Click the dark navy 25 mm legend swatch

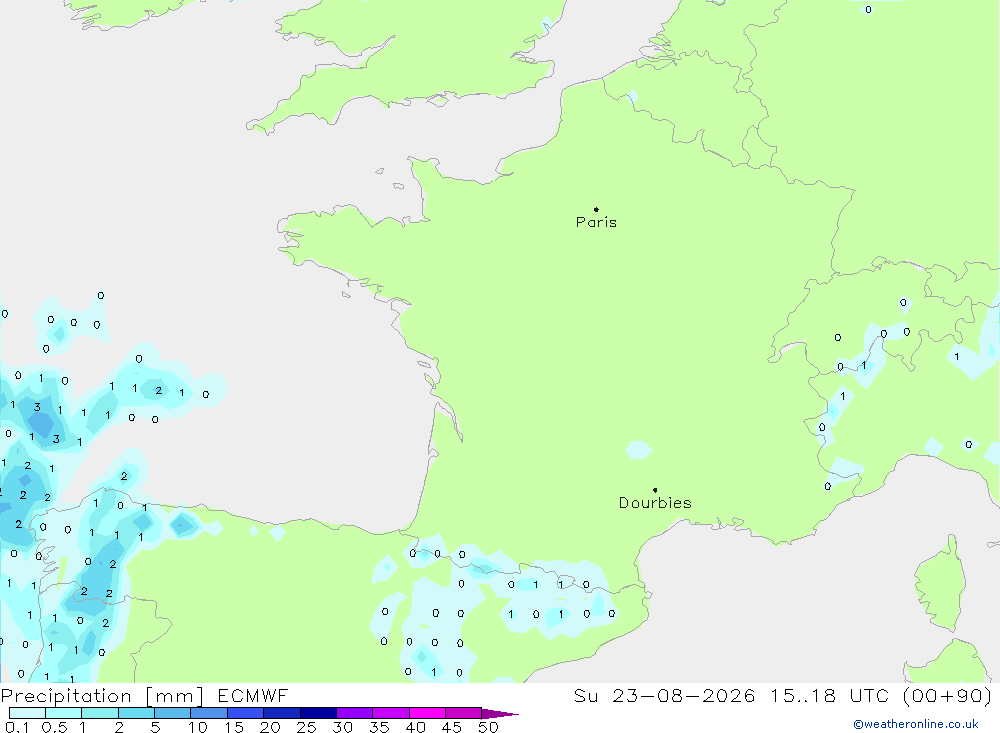318,713
